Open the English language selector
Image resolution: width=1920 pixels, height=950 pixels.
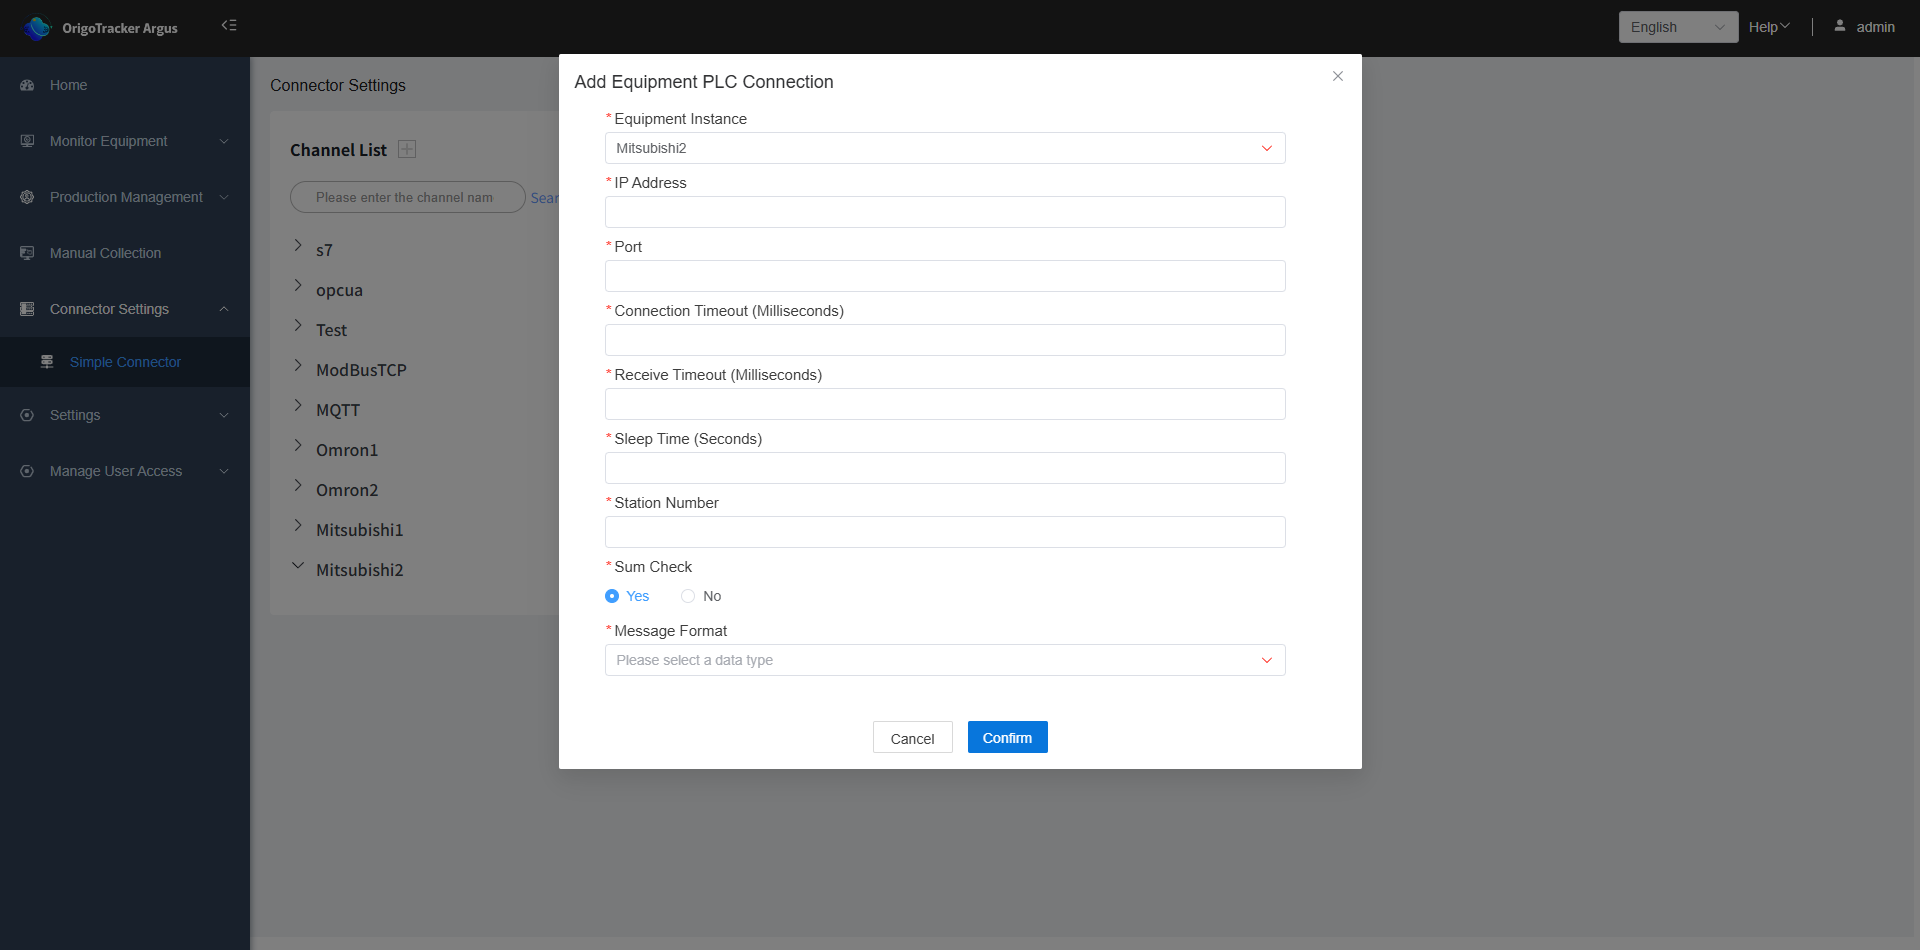pyautogui.click(x=1677, y=28)
